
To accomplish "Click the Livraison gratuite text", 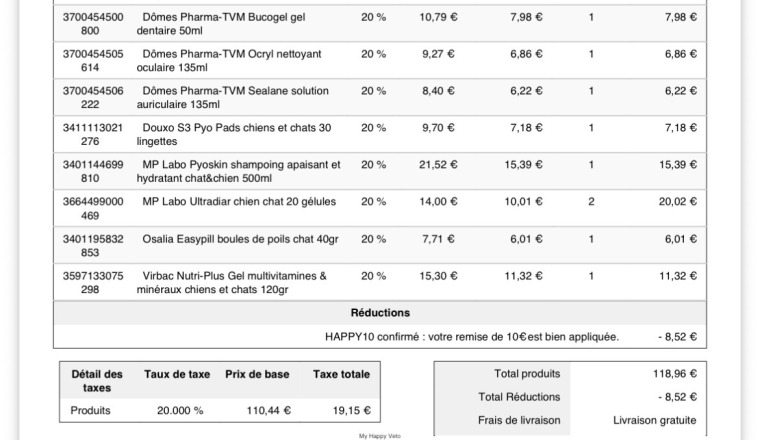I will (654, 420).
